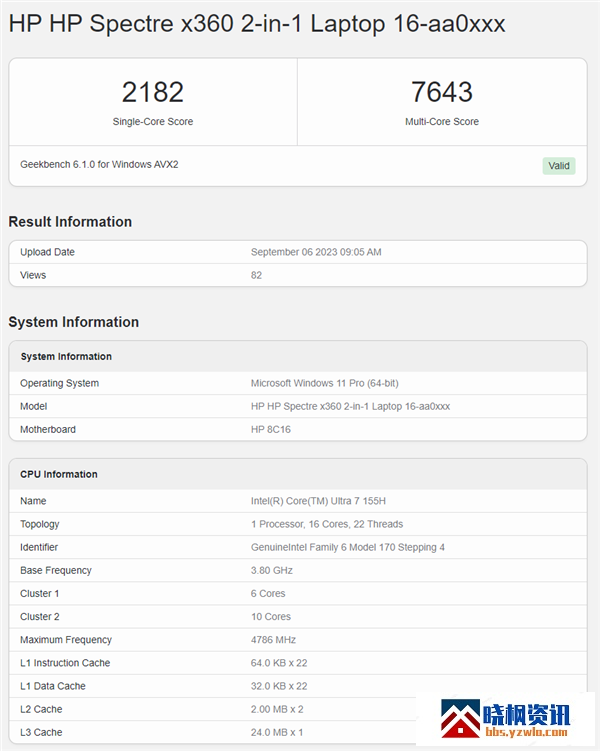Click the 10 Cores value
The height and width of the screenshot is (751, 600).
[x=271, y=616]
